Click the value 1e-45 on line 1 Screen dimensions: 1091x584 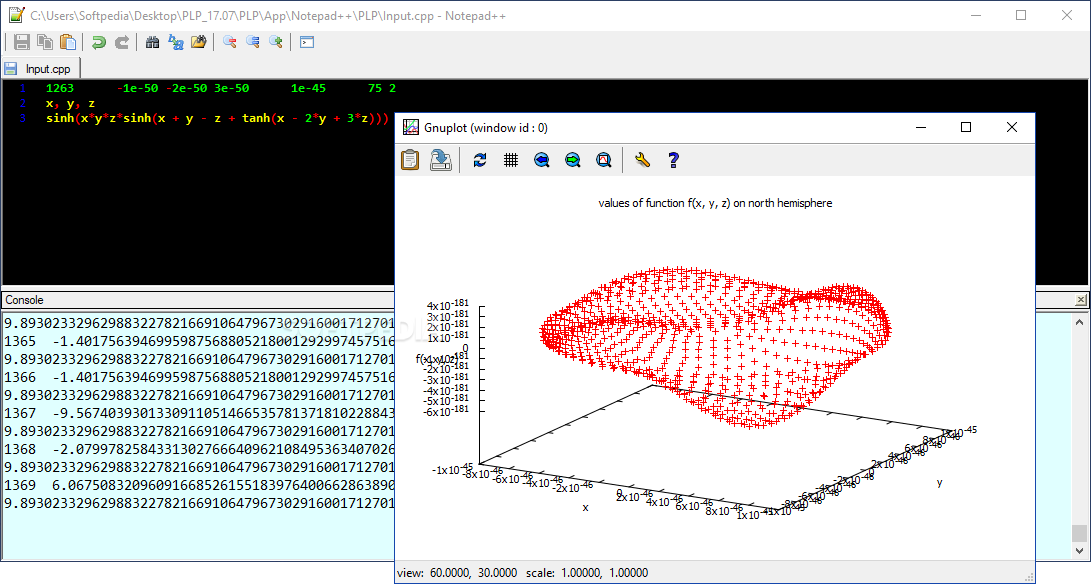[308, 88]
